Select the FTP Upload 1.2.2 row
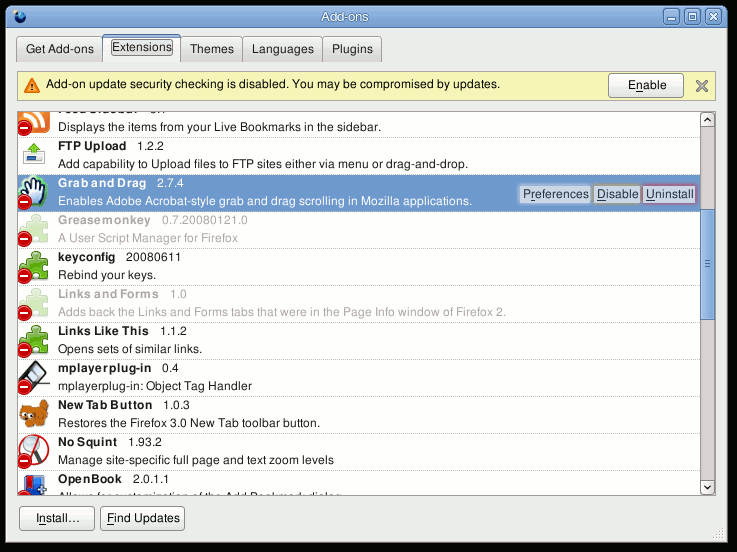The image size is (737, 552). 359,156
